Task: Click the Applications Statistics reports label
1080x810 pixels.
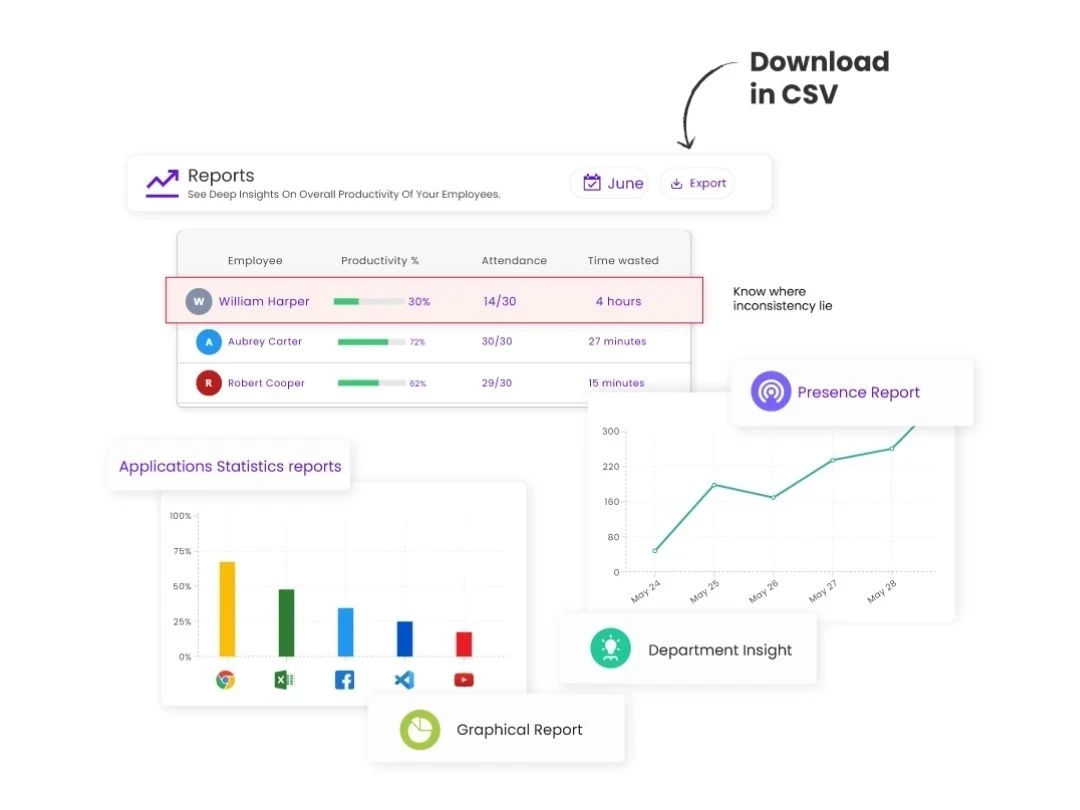Action: pyautogui.click(x=228, y=465)
